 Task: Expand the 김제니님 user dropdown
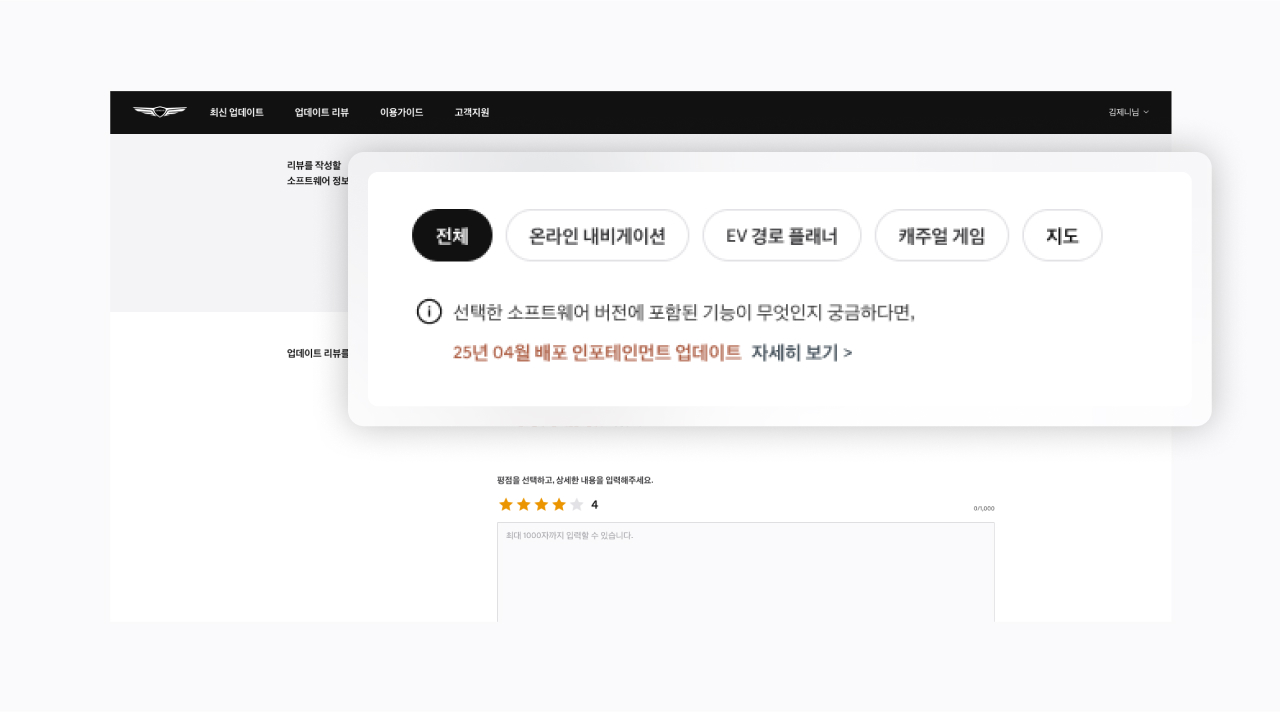1129,112
